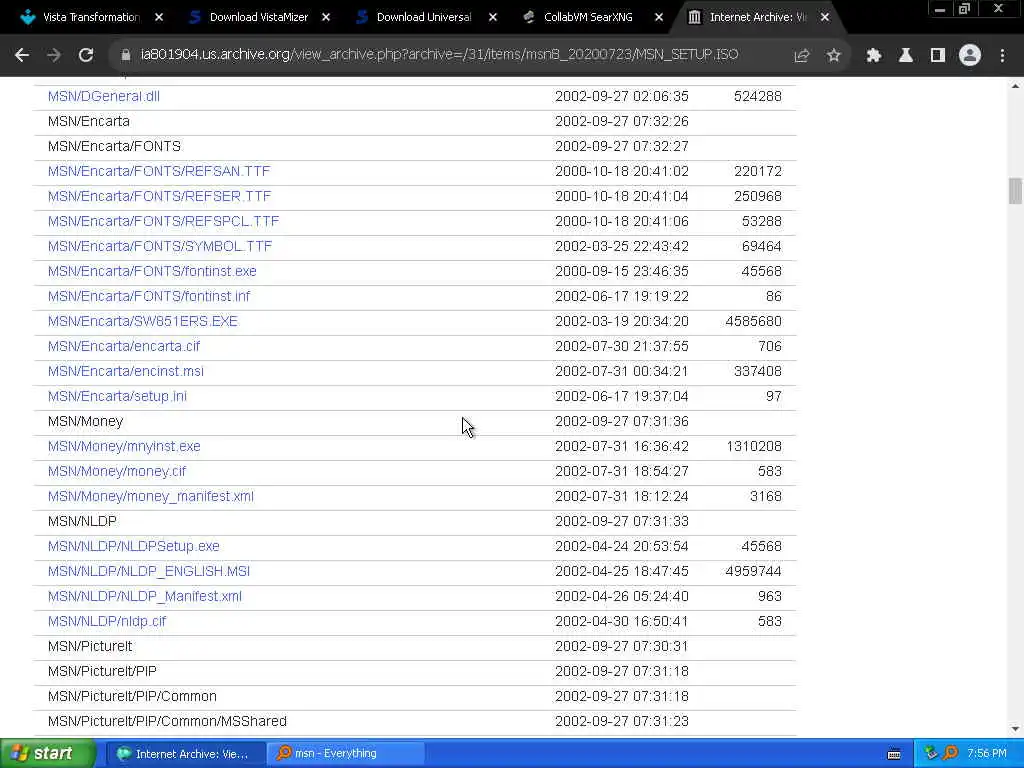Click the share page icon

pyautogui.click(x=801, y=56)
